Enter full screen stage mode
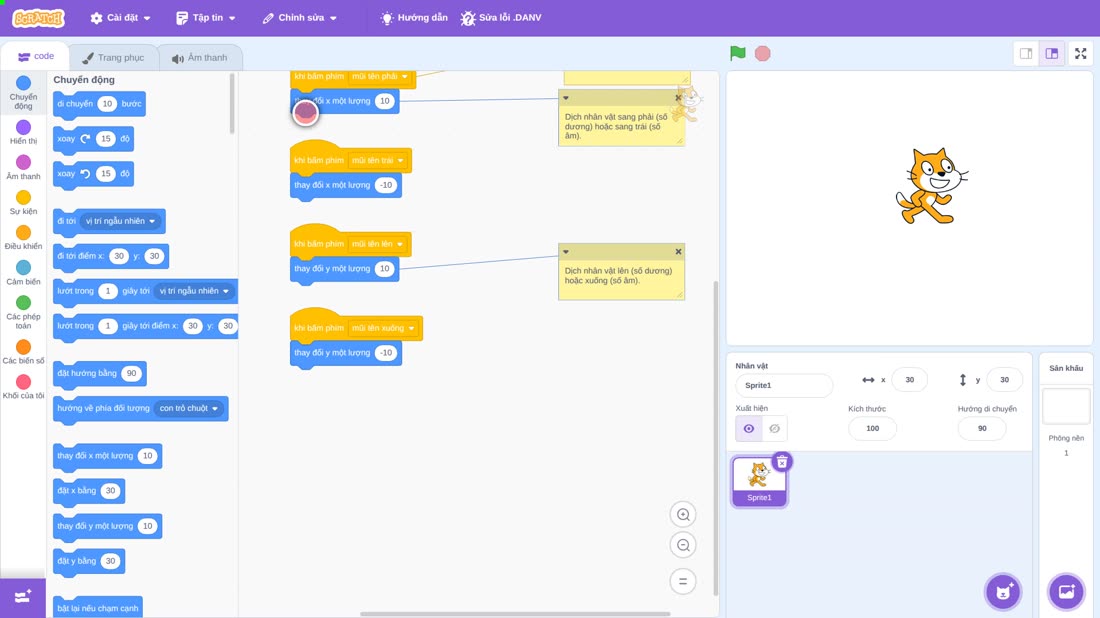The width and height of the screenshot is (1100, 618). [1080, 53]
